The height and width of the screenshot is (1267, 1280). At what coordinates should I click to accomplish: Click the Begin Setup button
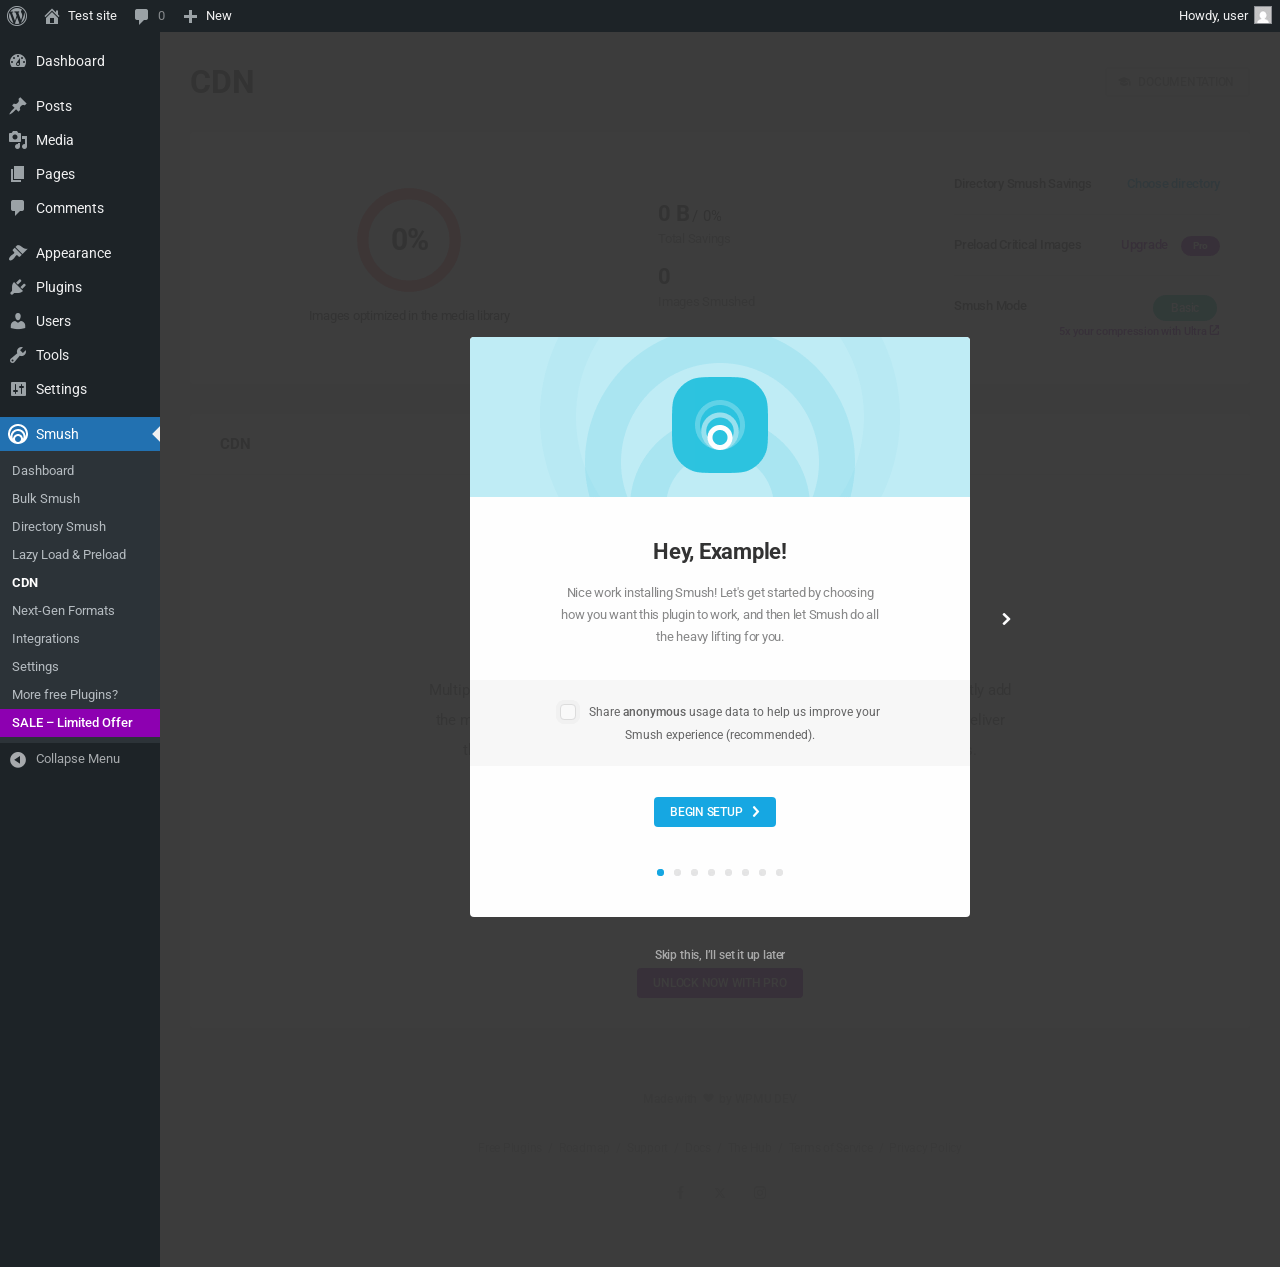(715, 812)
